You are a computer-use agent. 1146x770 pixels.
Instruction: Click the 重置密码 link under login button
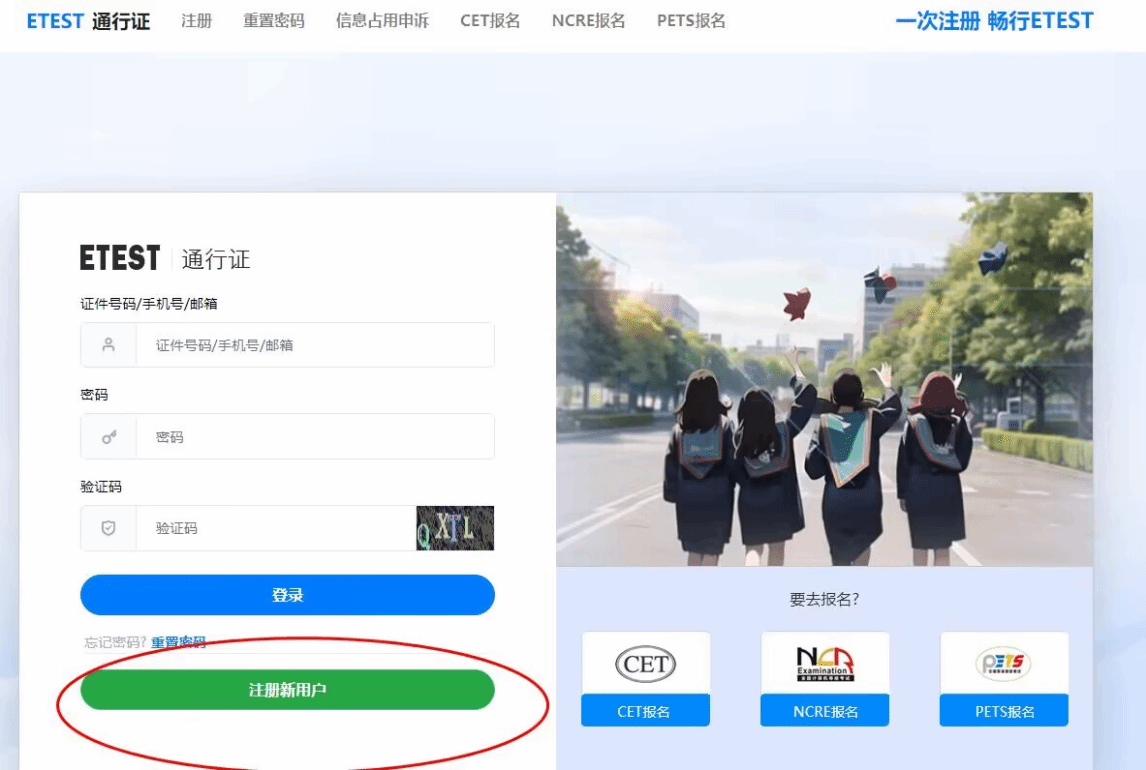coord(178,642)
